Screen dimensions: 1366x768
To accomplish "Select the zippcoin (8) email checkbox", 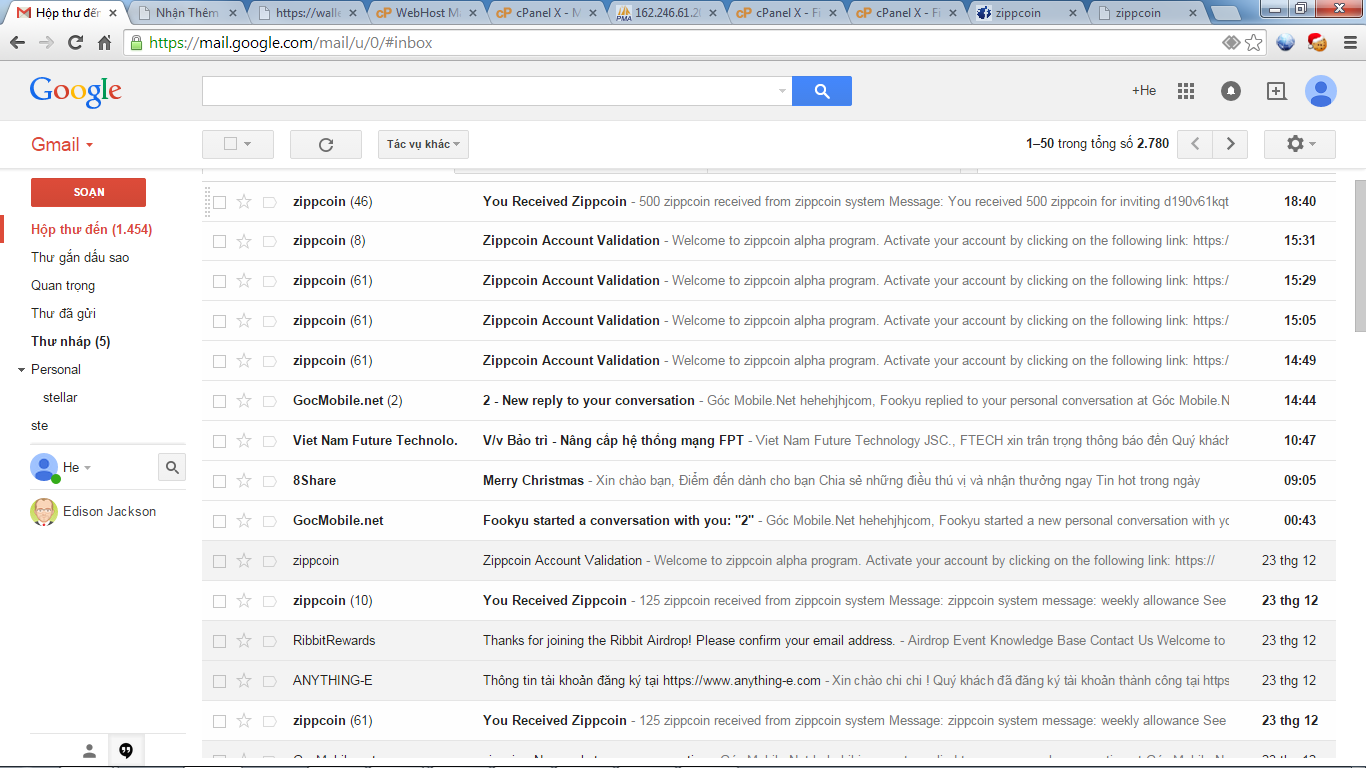I will click(x=219, y=241).
